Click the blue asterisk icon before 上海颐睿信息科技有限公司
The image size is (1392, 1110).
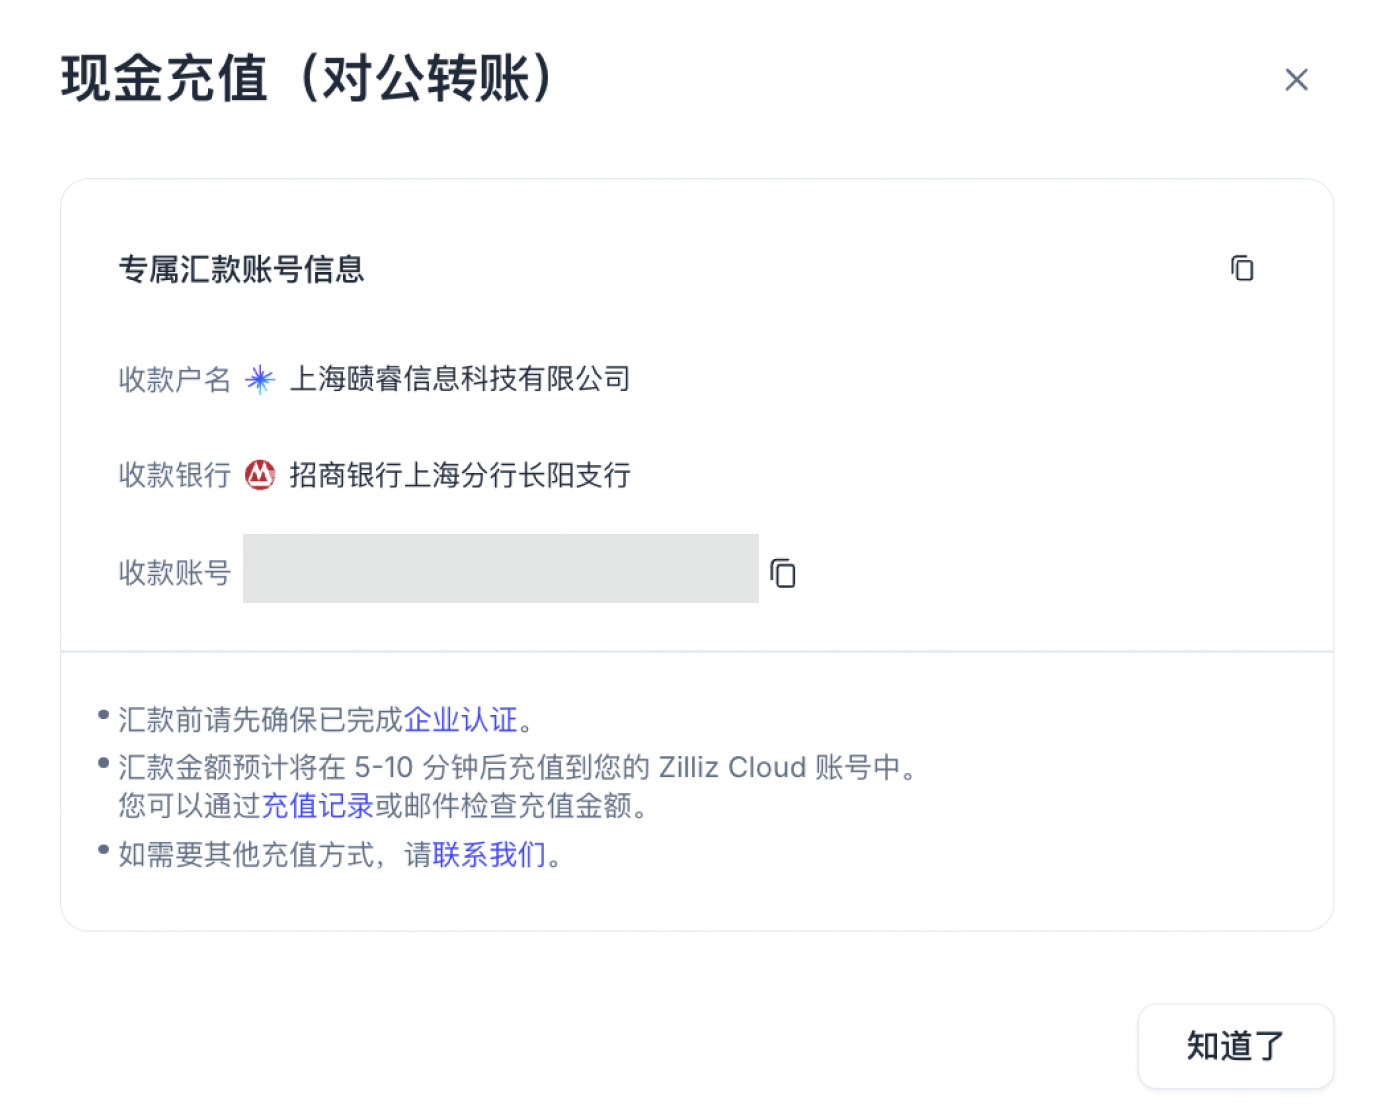coord(259,379)
